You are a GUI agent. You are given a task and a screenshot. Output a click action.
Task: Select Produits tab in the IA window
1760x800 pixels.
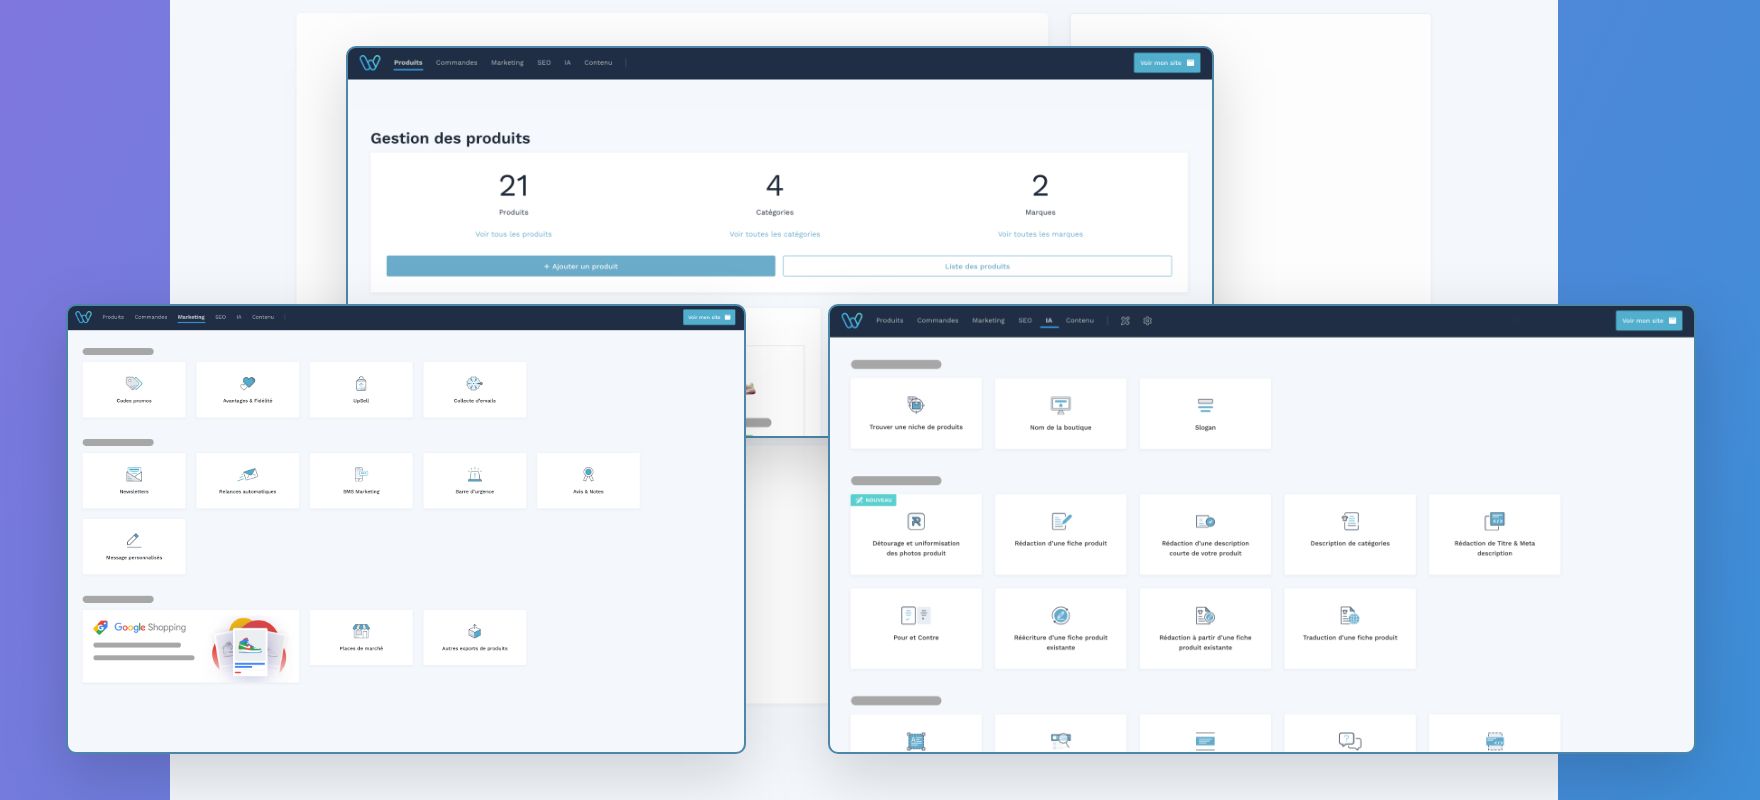click(x=889, y=321)
